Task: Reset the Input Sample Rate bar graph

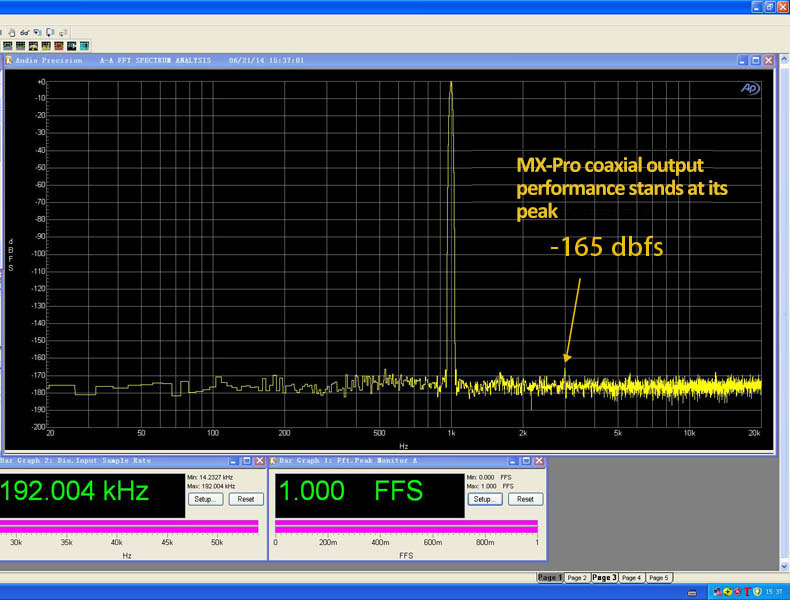Action: (x=246, y=499)
